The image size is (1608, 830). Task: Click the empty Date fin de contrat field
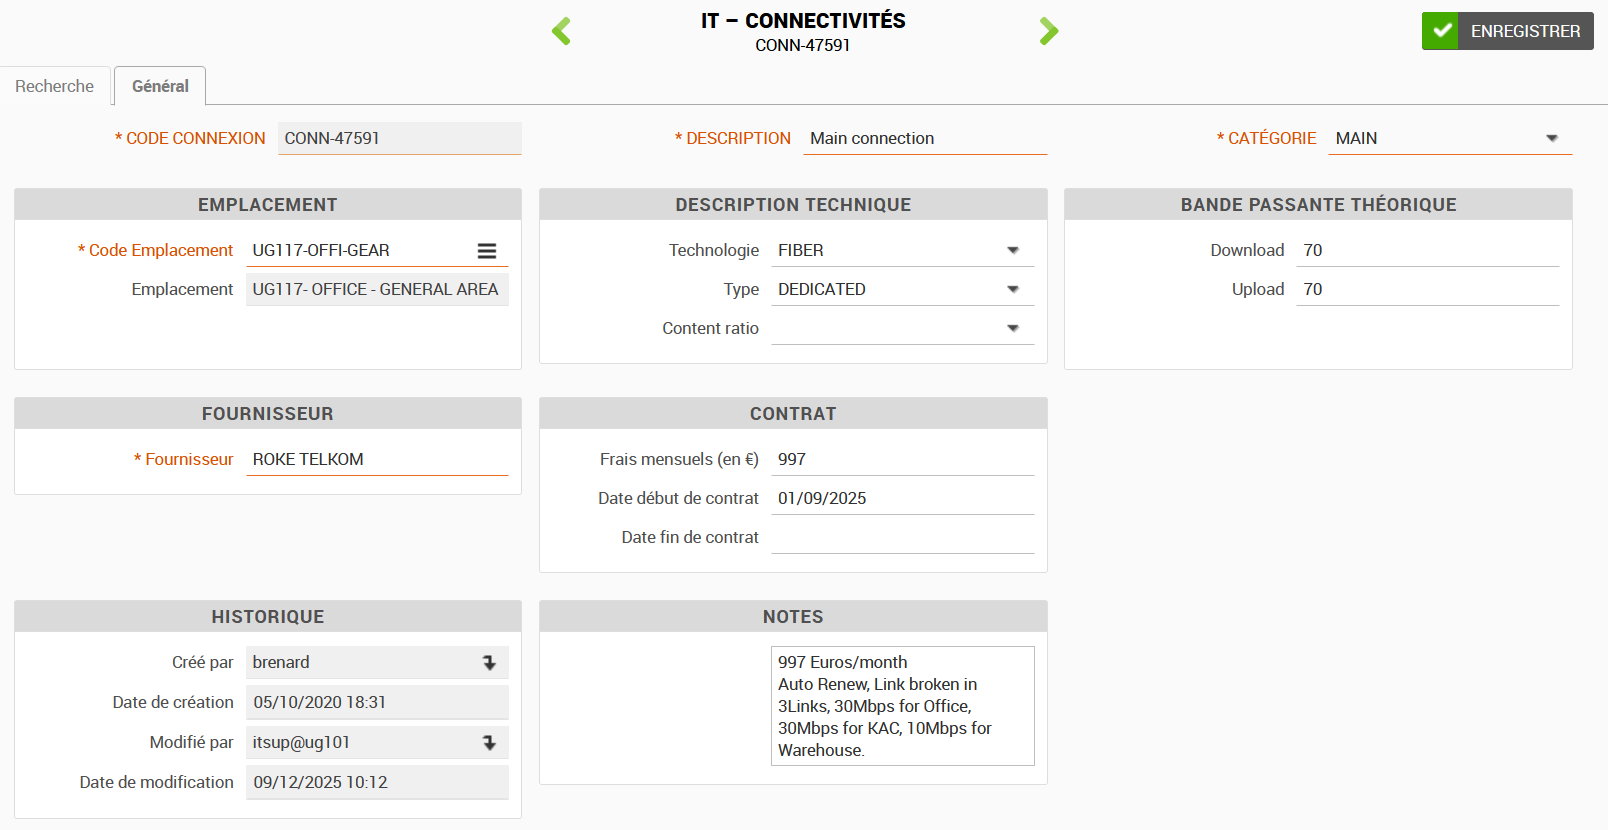[902, 538]
